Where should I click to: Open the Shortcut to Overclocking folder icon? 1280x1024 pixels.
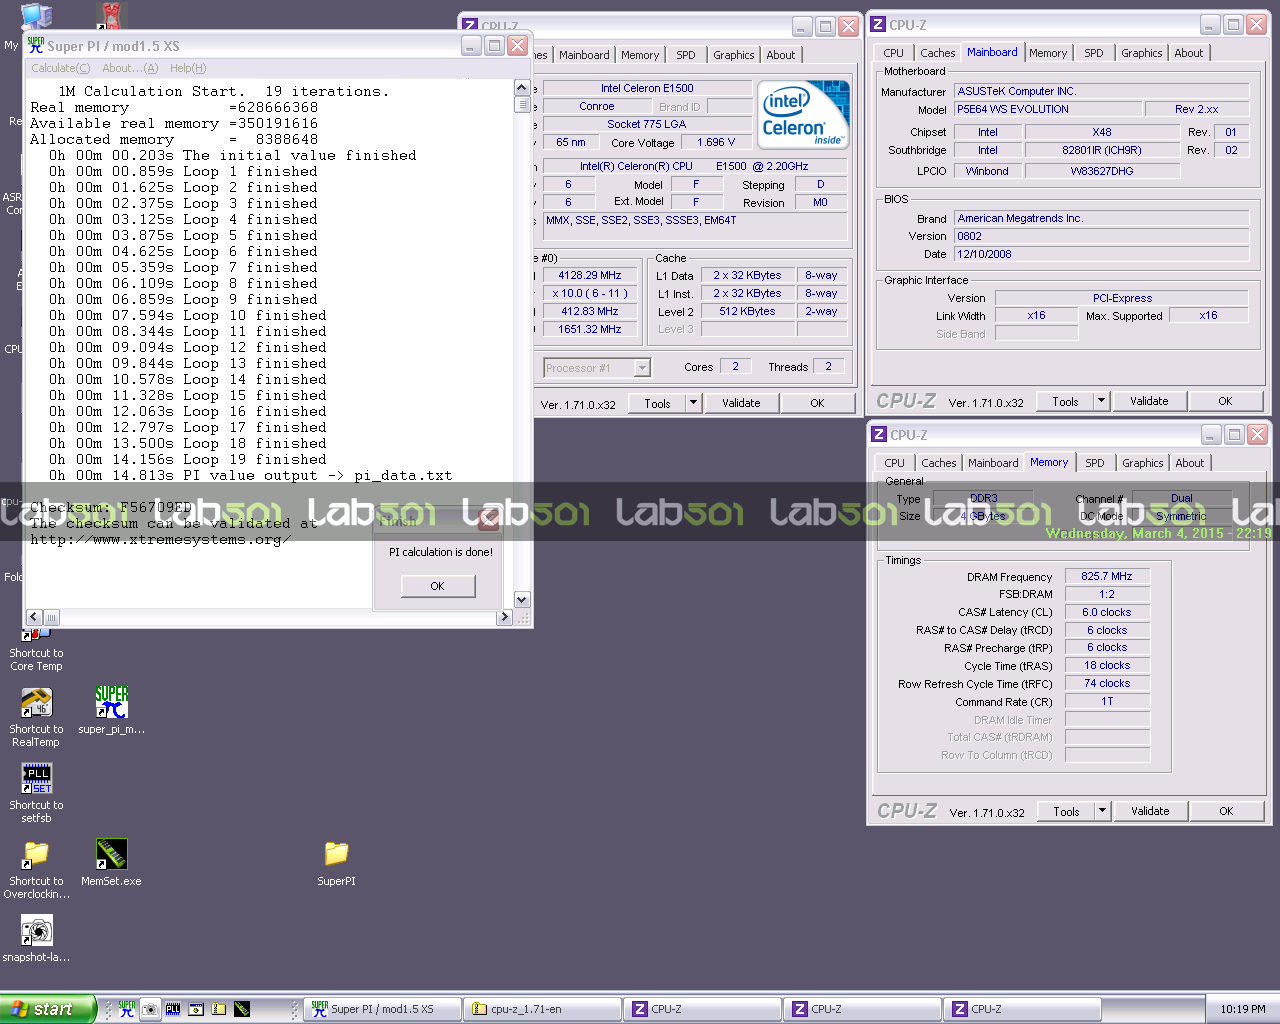click(x=36, y=855)
